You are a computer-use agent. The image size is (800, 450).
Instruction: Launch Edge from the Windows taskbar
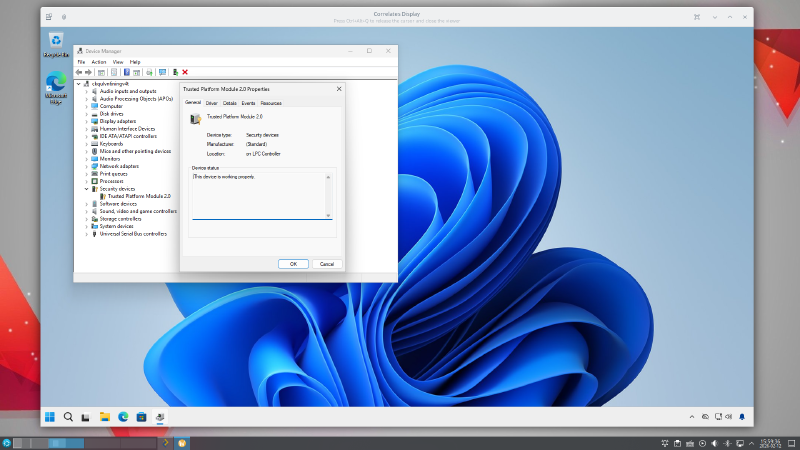123,417
